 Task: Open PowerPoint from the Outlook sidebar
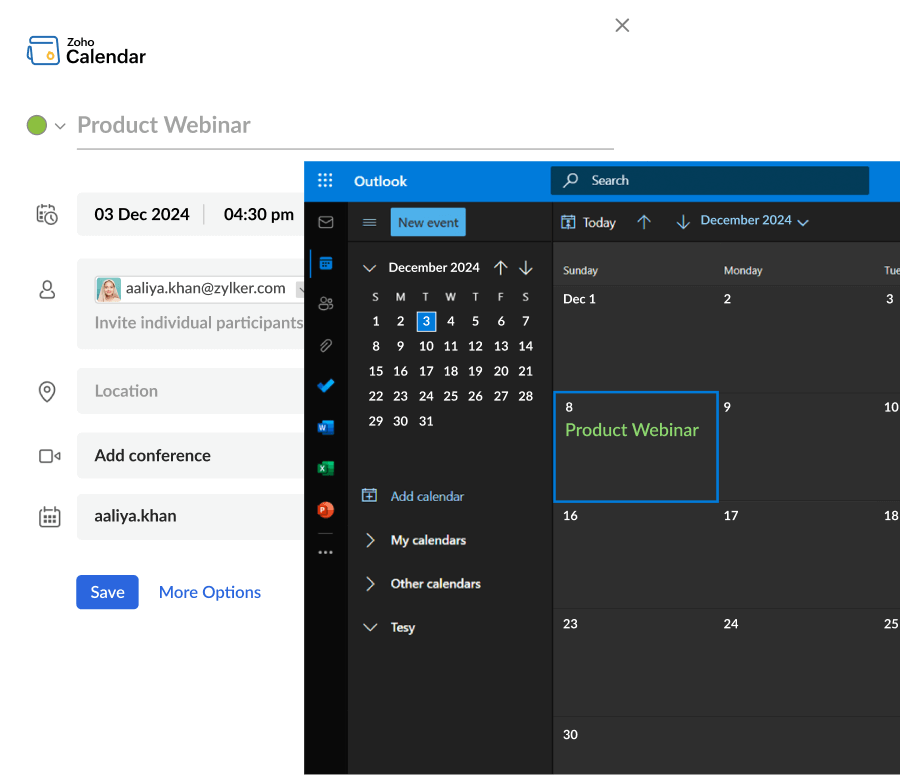click(325, 509)
